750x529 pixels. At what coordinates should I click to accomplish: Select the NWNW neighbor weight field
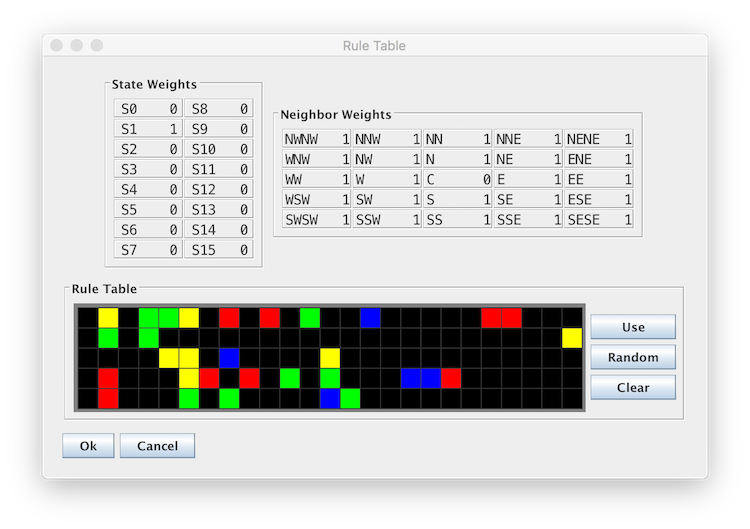tap(317, 139)
